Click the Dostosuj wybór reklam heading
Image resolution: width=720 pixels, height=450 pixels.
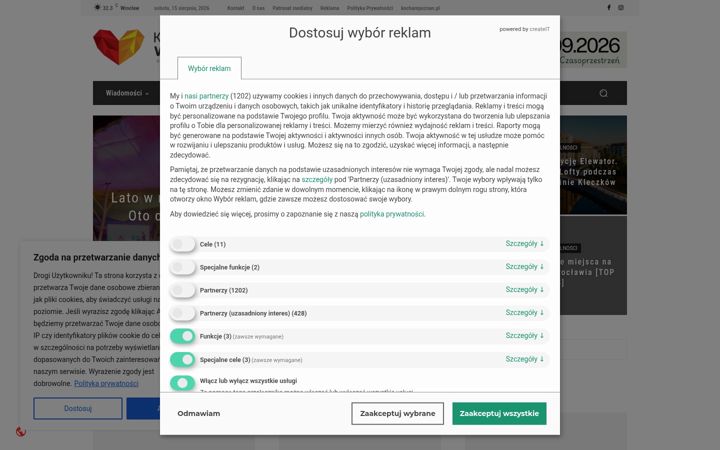pyautogui.click(x=360, y=33)
